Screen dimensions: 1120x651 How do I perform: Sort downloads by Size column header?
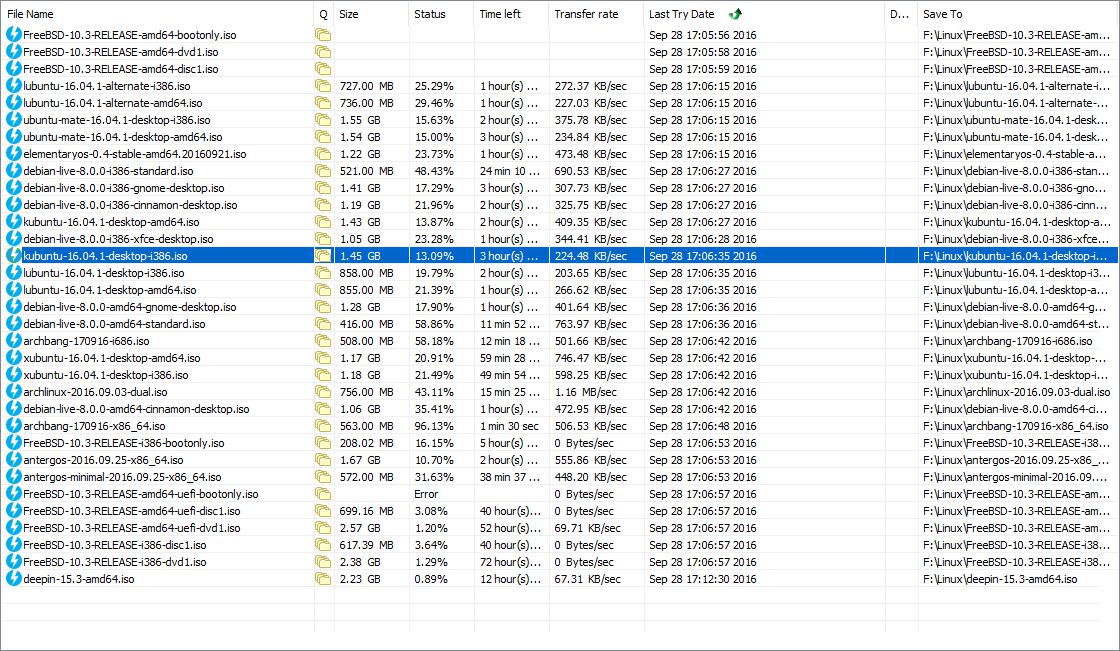click(371, 14)
